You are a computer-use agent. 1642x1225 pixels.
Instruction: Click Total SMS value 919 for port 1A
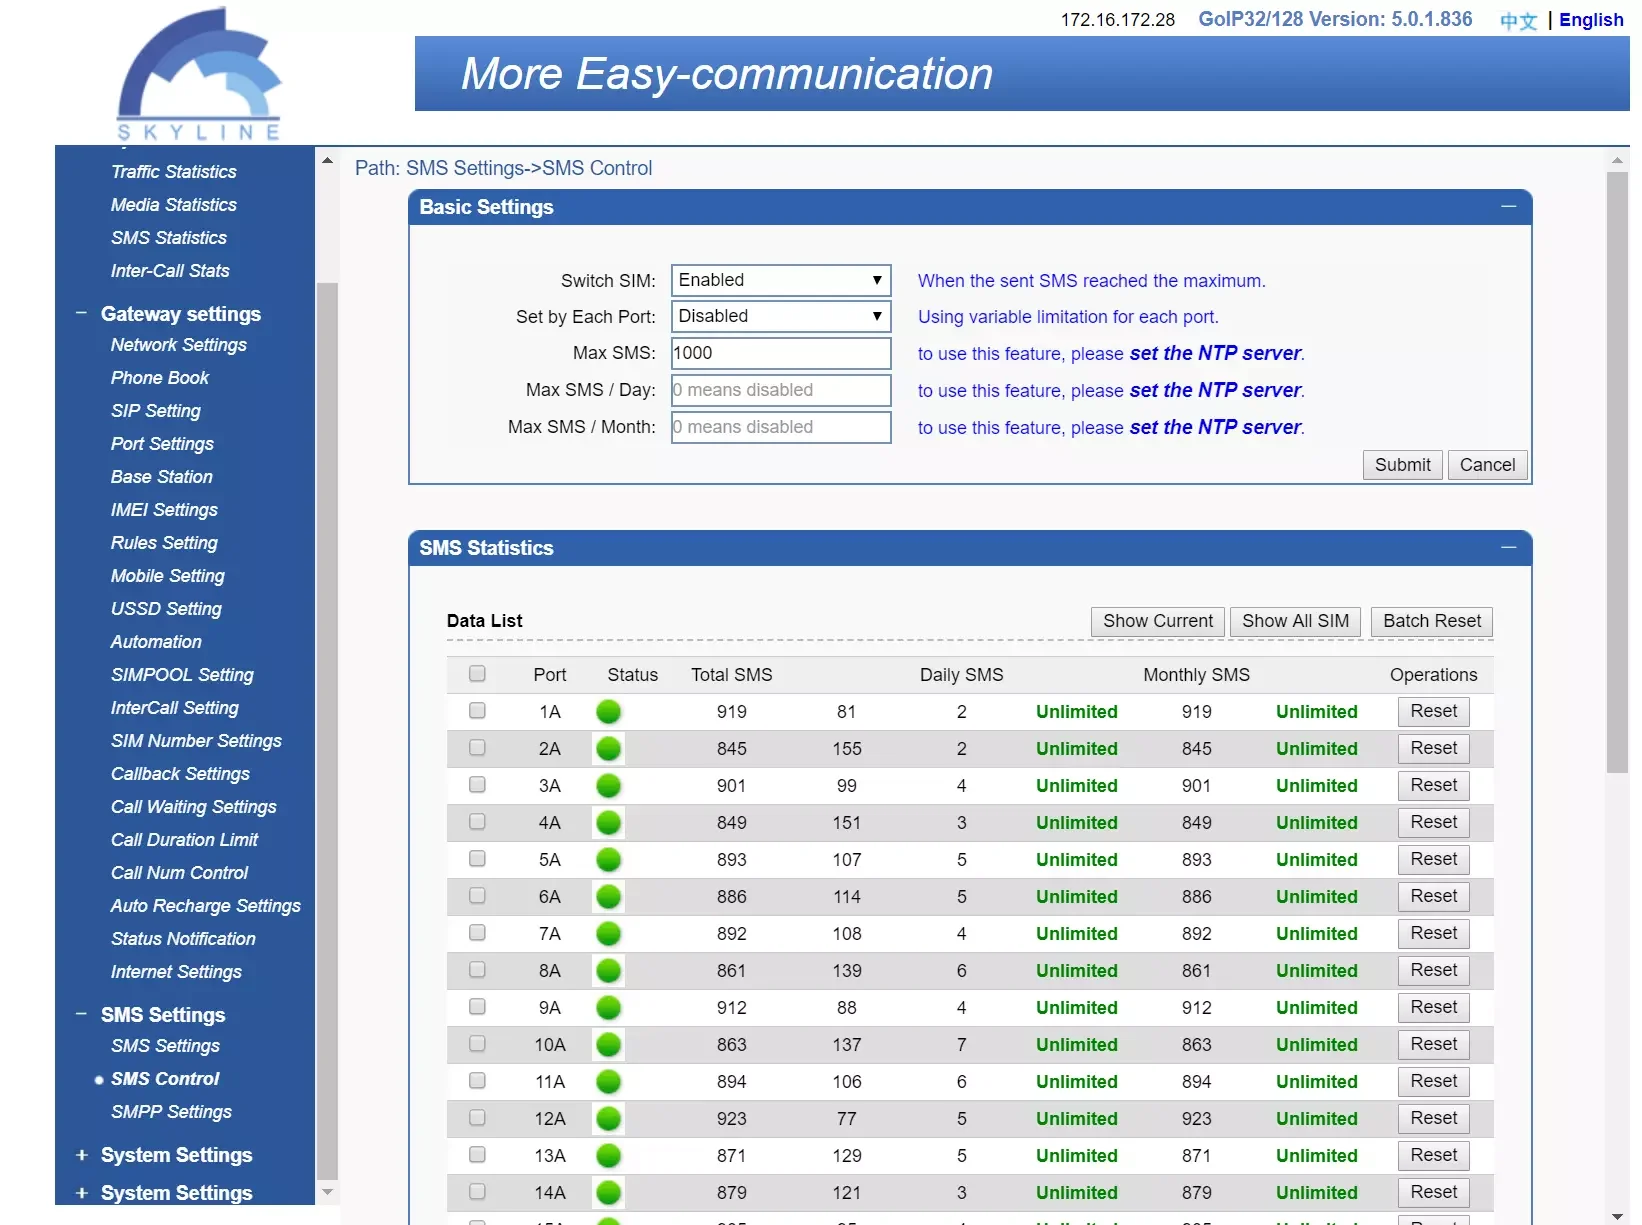pyautogui.click(x=732, y=712)
